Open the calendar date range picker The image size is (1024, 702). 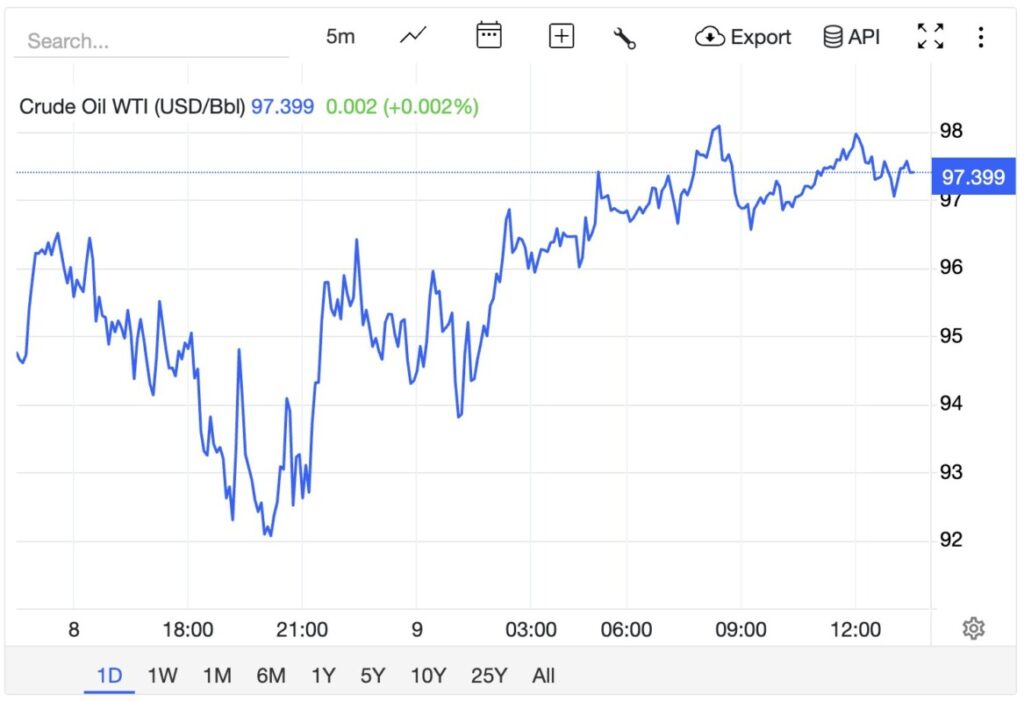488,36
